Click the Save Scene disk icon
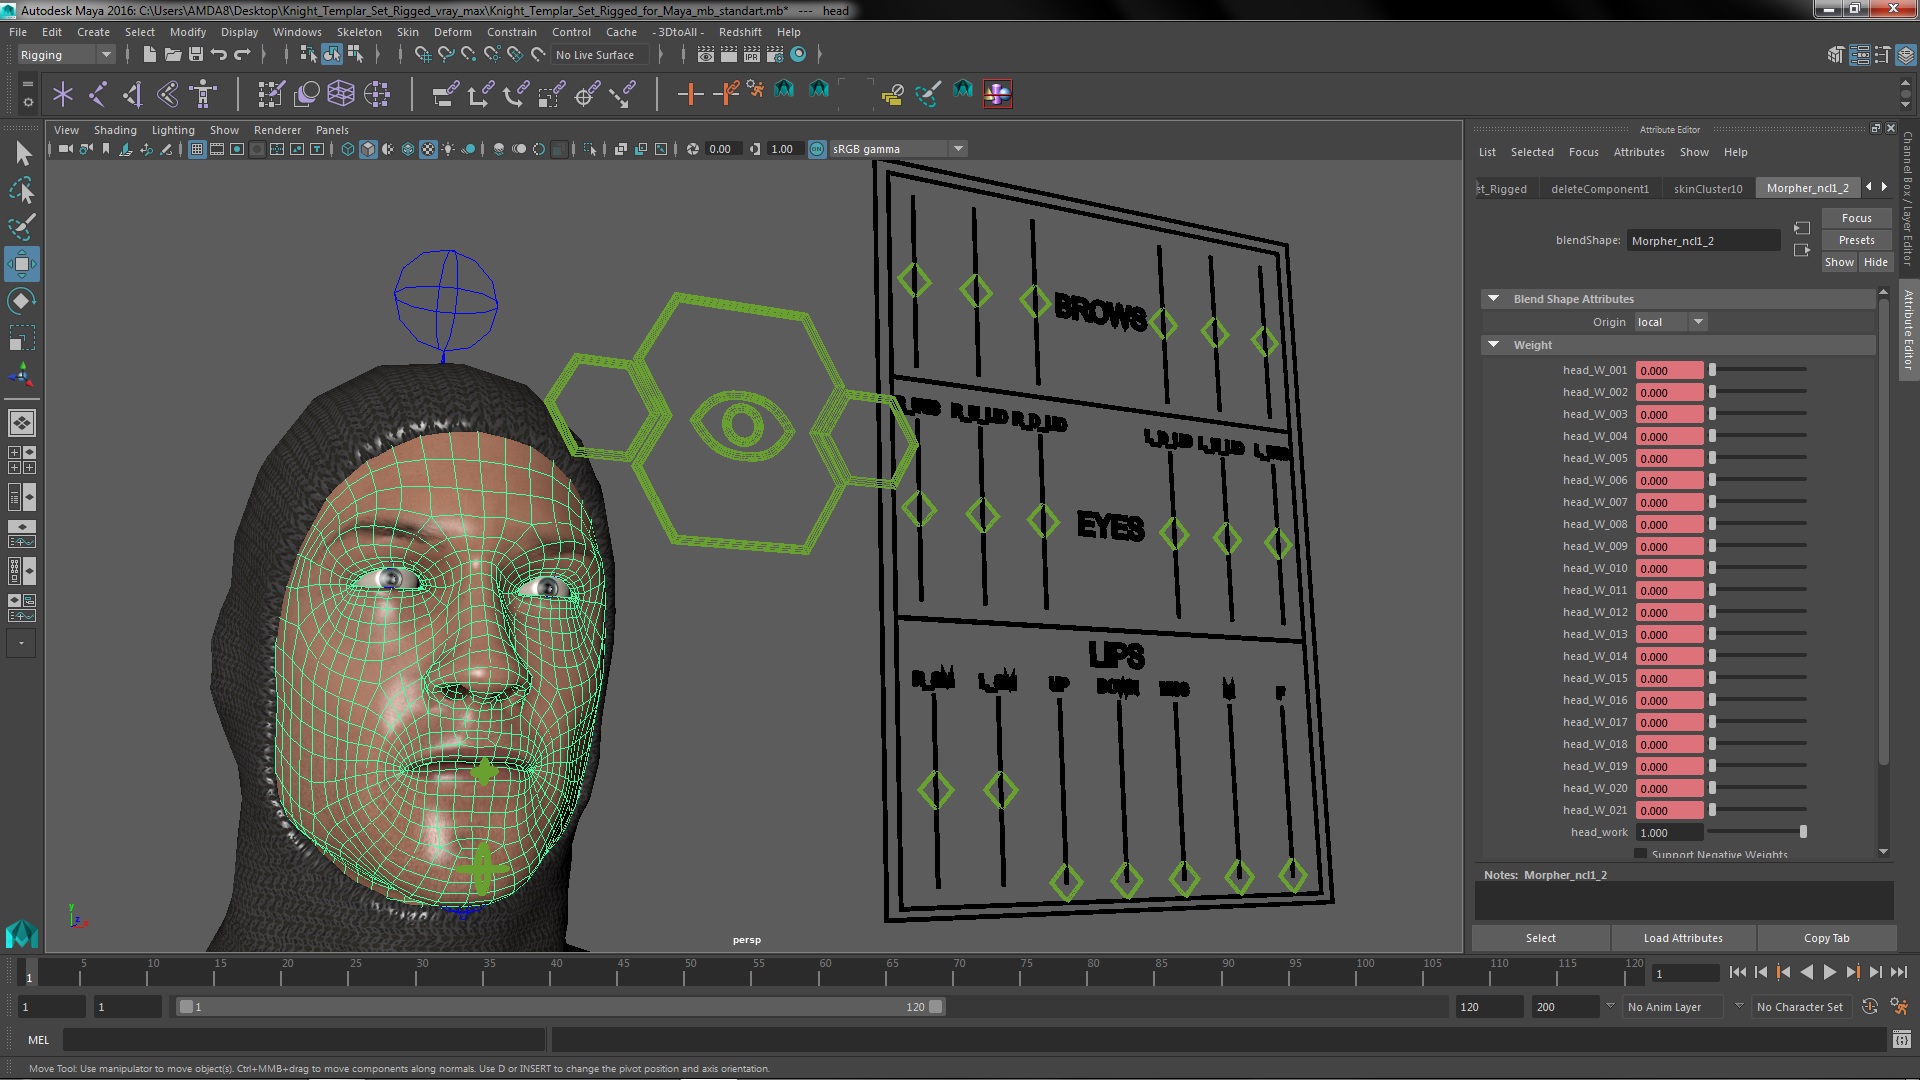1920x1080 pixels. coord(196,55)
